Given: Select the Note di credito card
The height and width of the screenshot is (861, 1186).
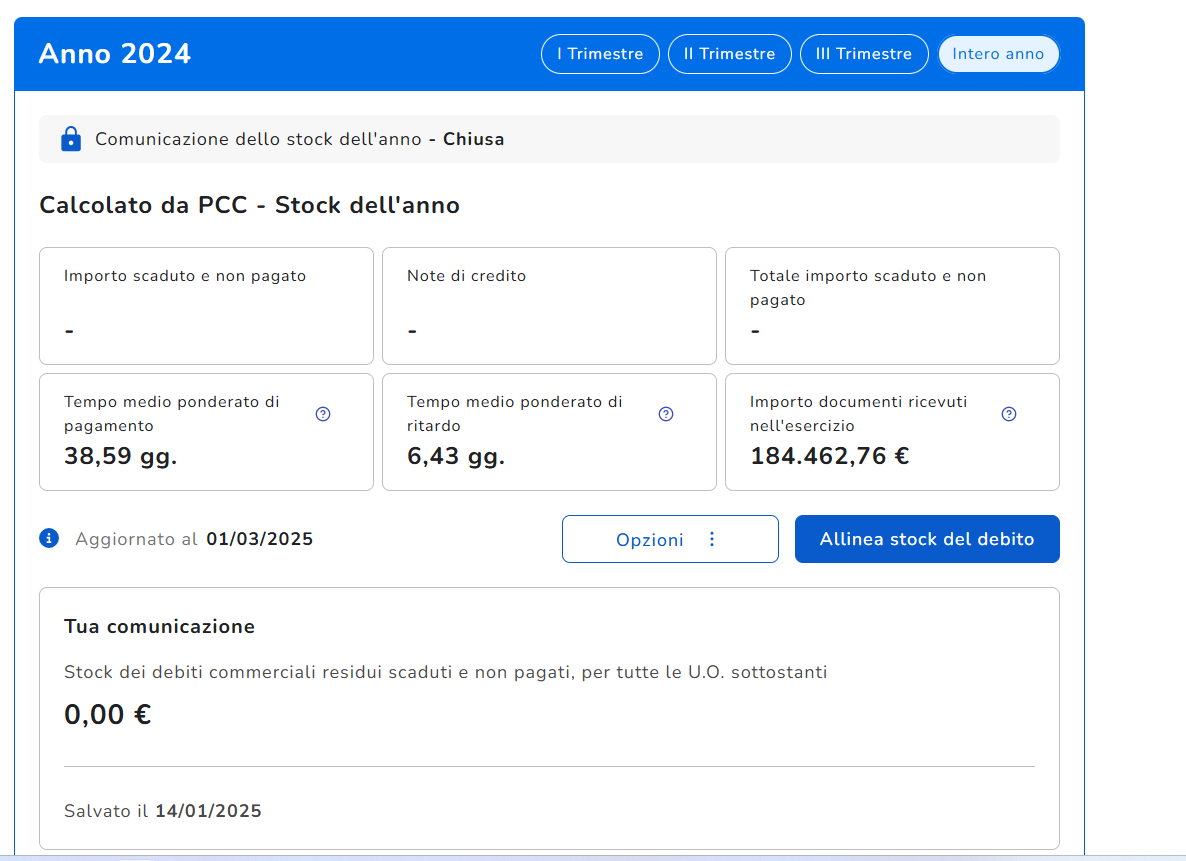Looking at the screenshot, I should coord(549,306).
